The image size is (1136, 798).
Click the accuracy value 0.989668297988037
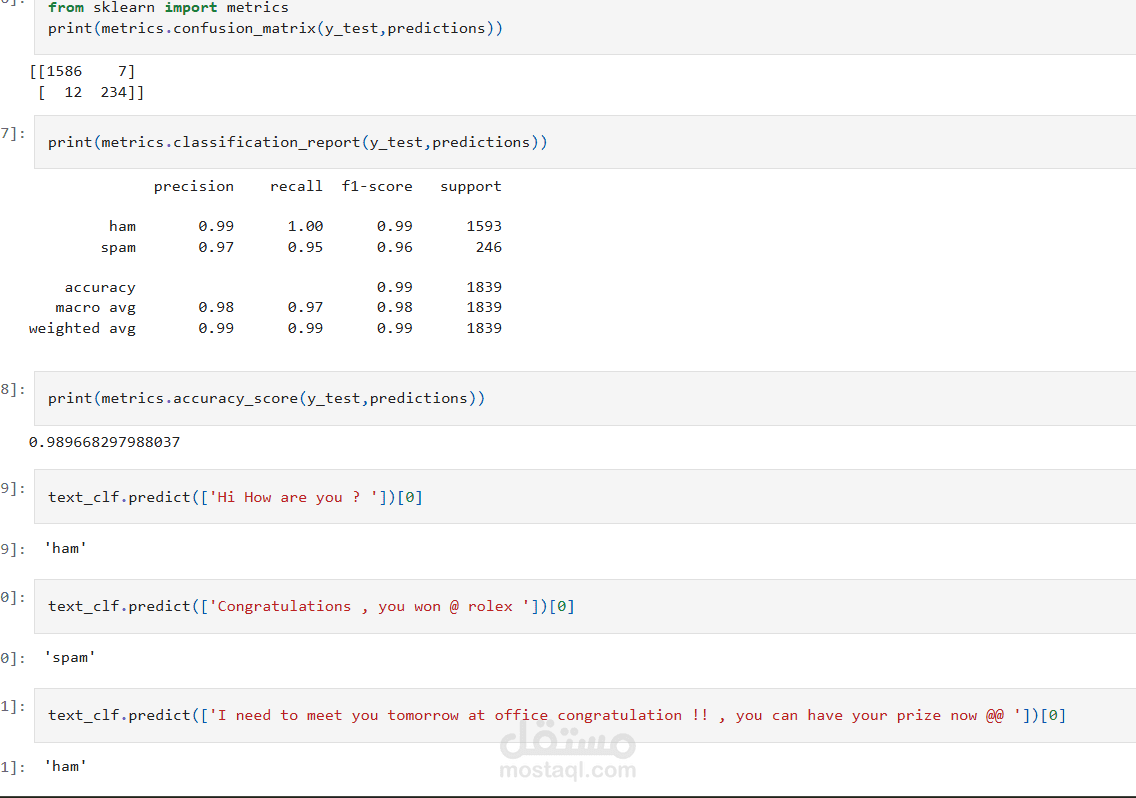[x=104, y=442]
